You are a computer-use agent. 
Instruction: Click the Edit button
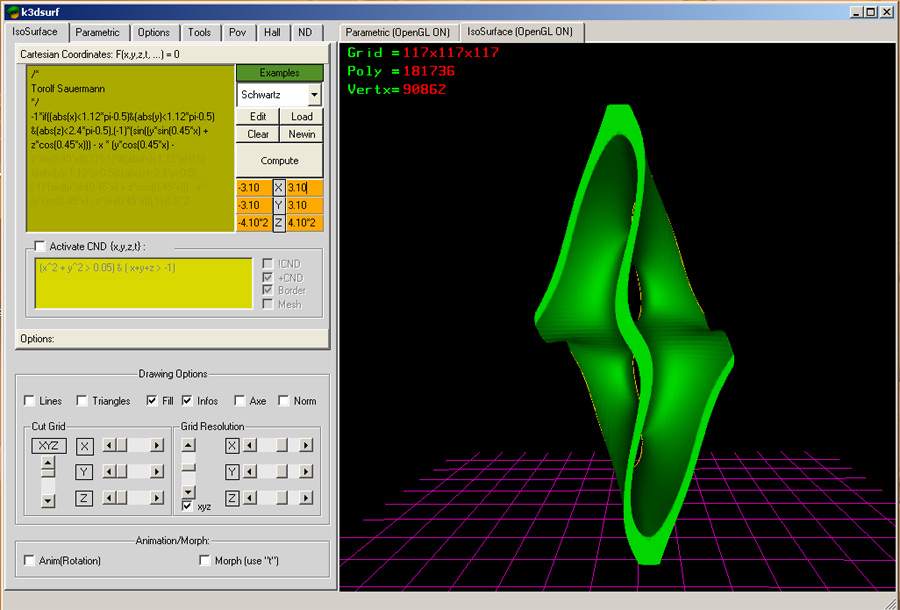coord(258,116)
